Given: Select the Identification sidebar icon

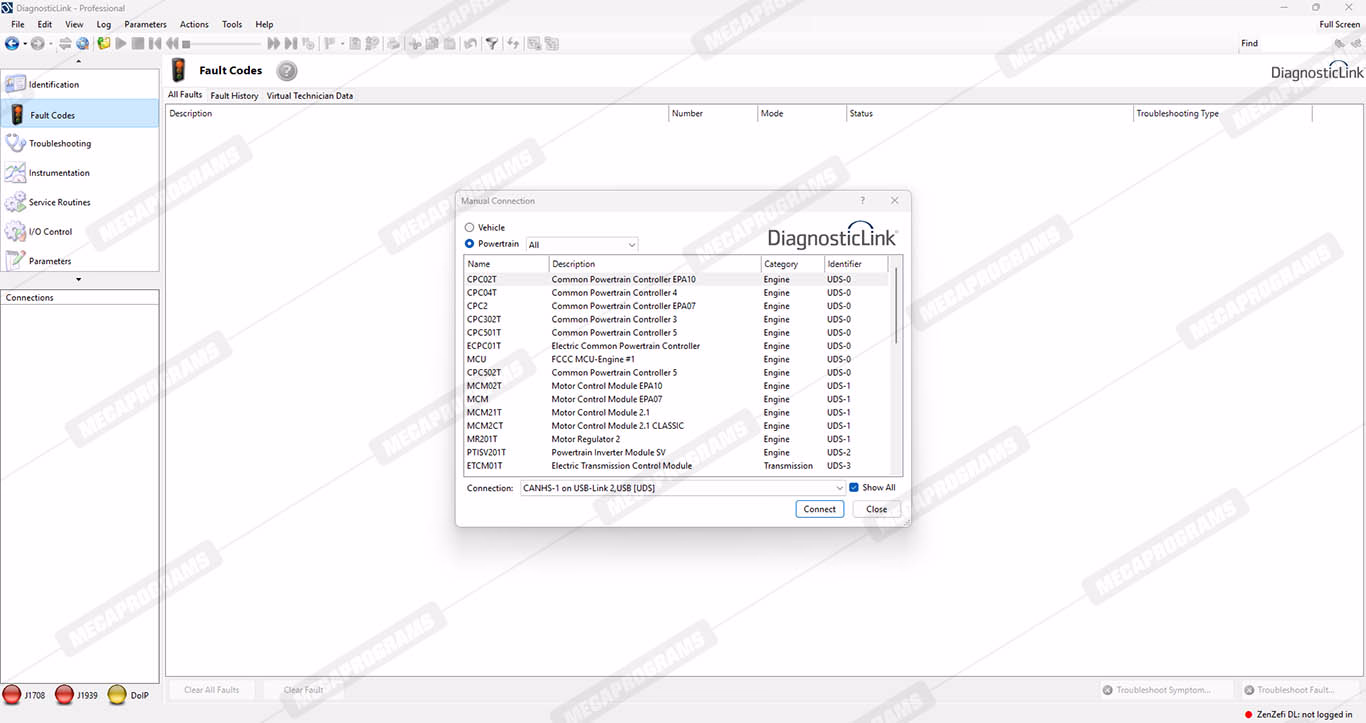Looking at the screenshot, I should (x=16, y=85).
